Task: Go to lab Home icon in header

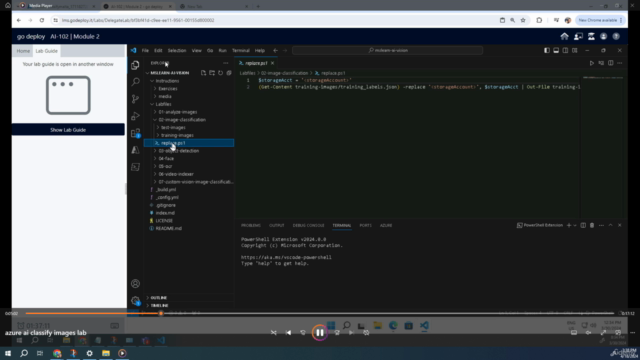Action: [x=564, y=36]
